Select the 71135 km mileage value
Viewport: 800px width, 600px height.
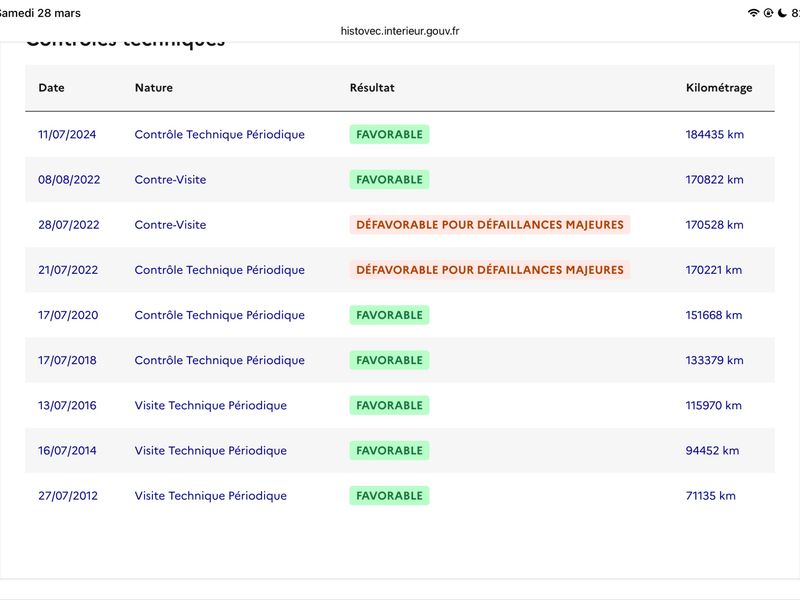click(710, 496)
